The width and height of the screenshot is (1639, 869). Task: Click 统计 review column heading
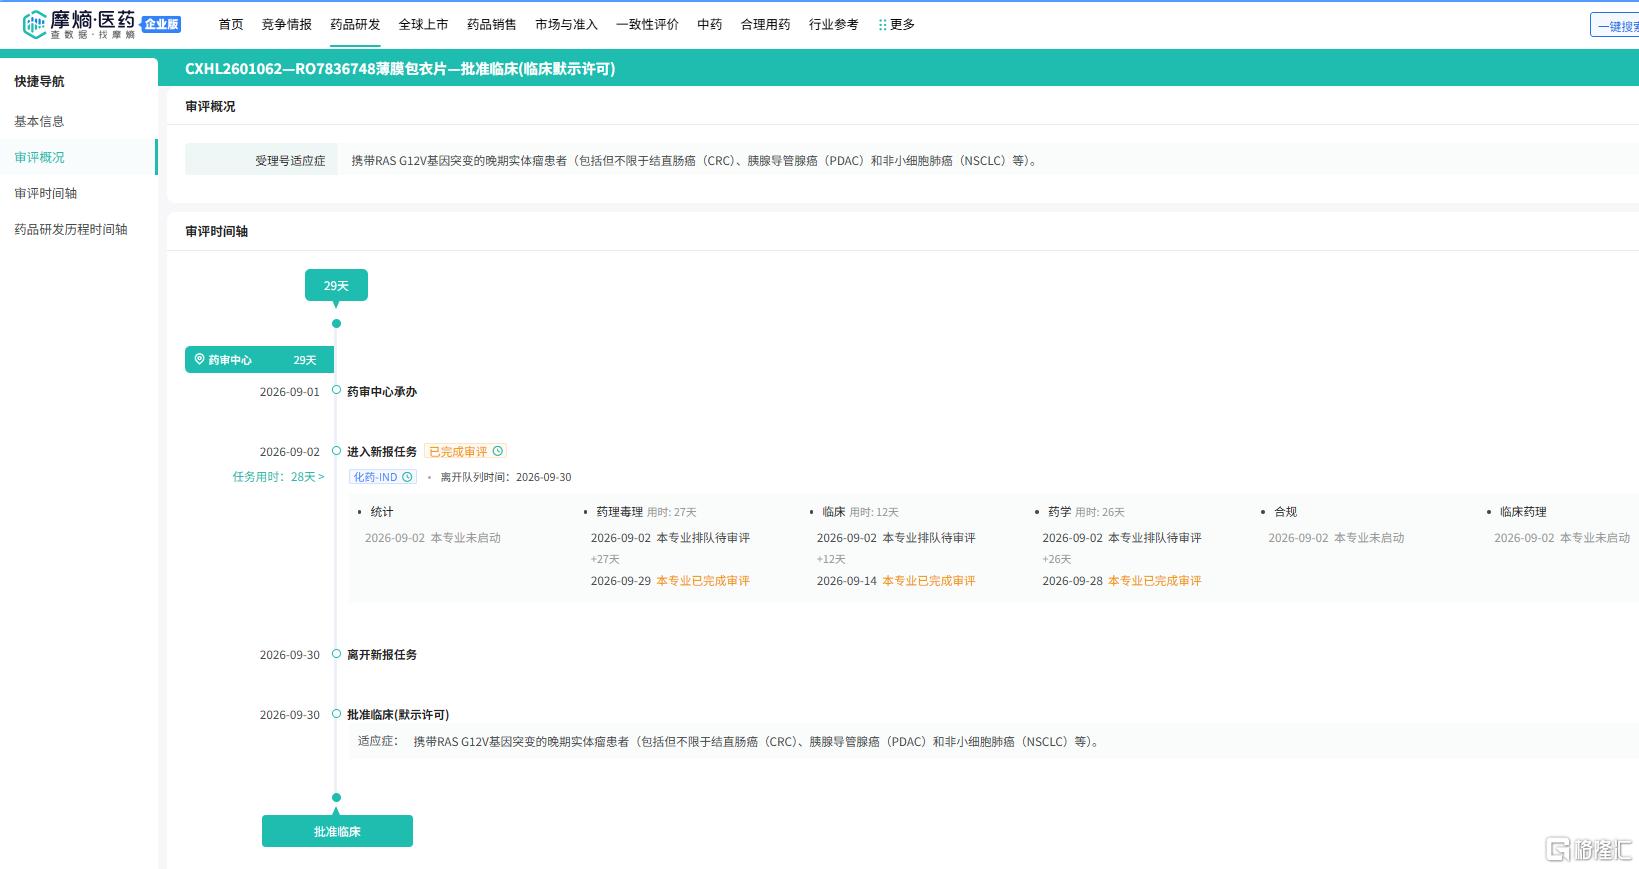382,512
